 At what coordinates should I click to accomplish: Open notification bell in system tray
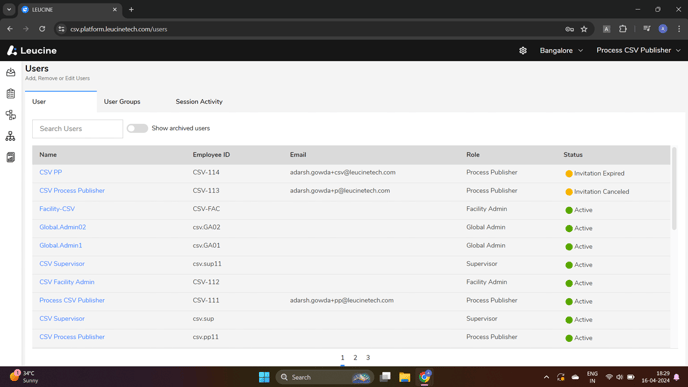pos(677,377)
